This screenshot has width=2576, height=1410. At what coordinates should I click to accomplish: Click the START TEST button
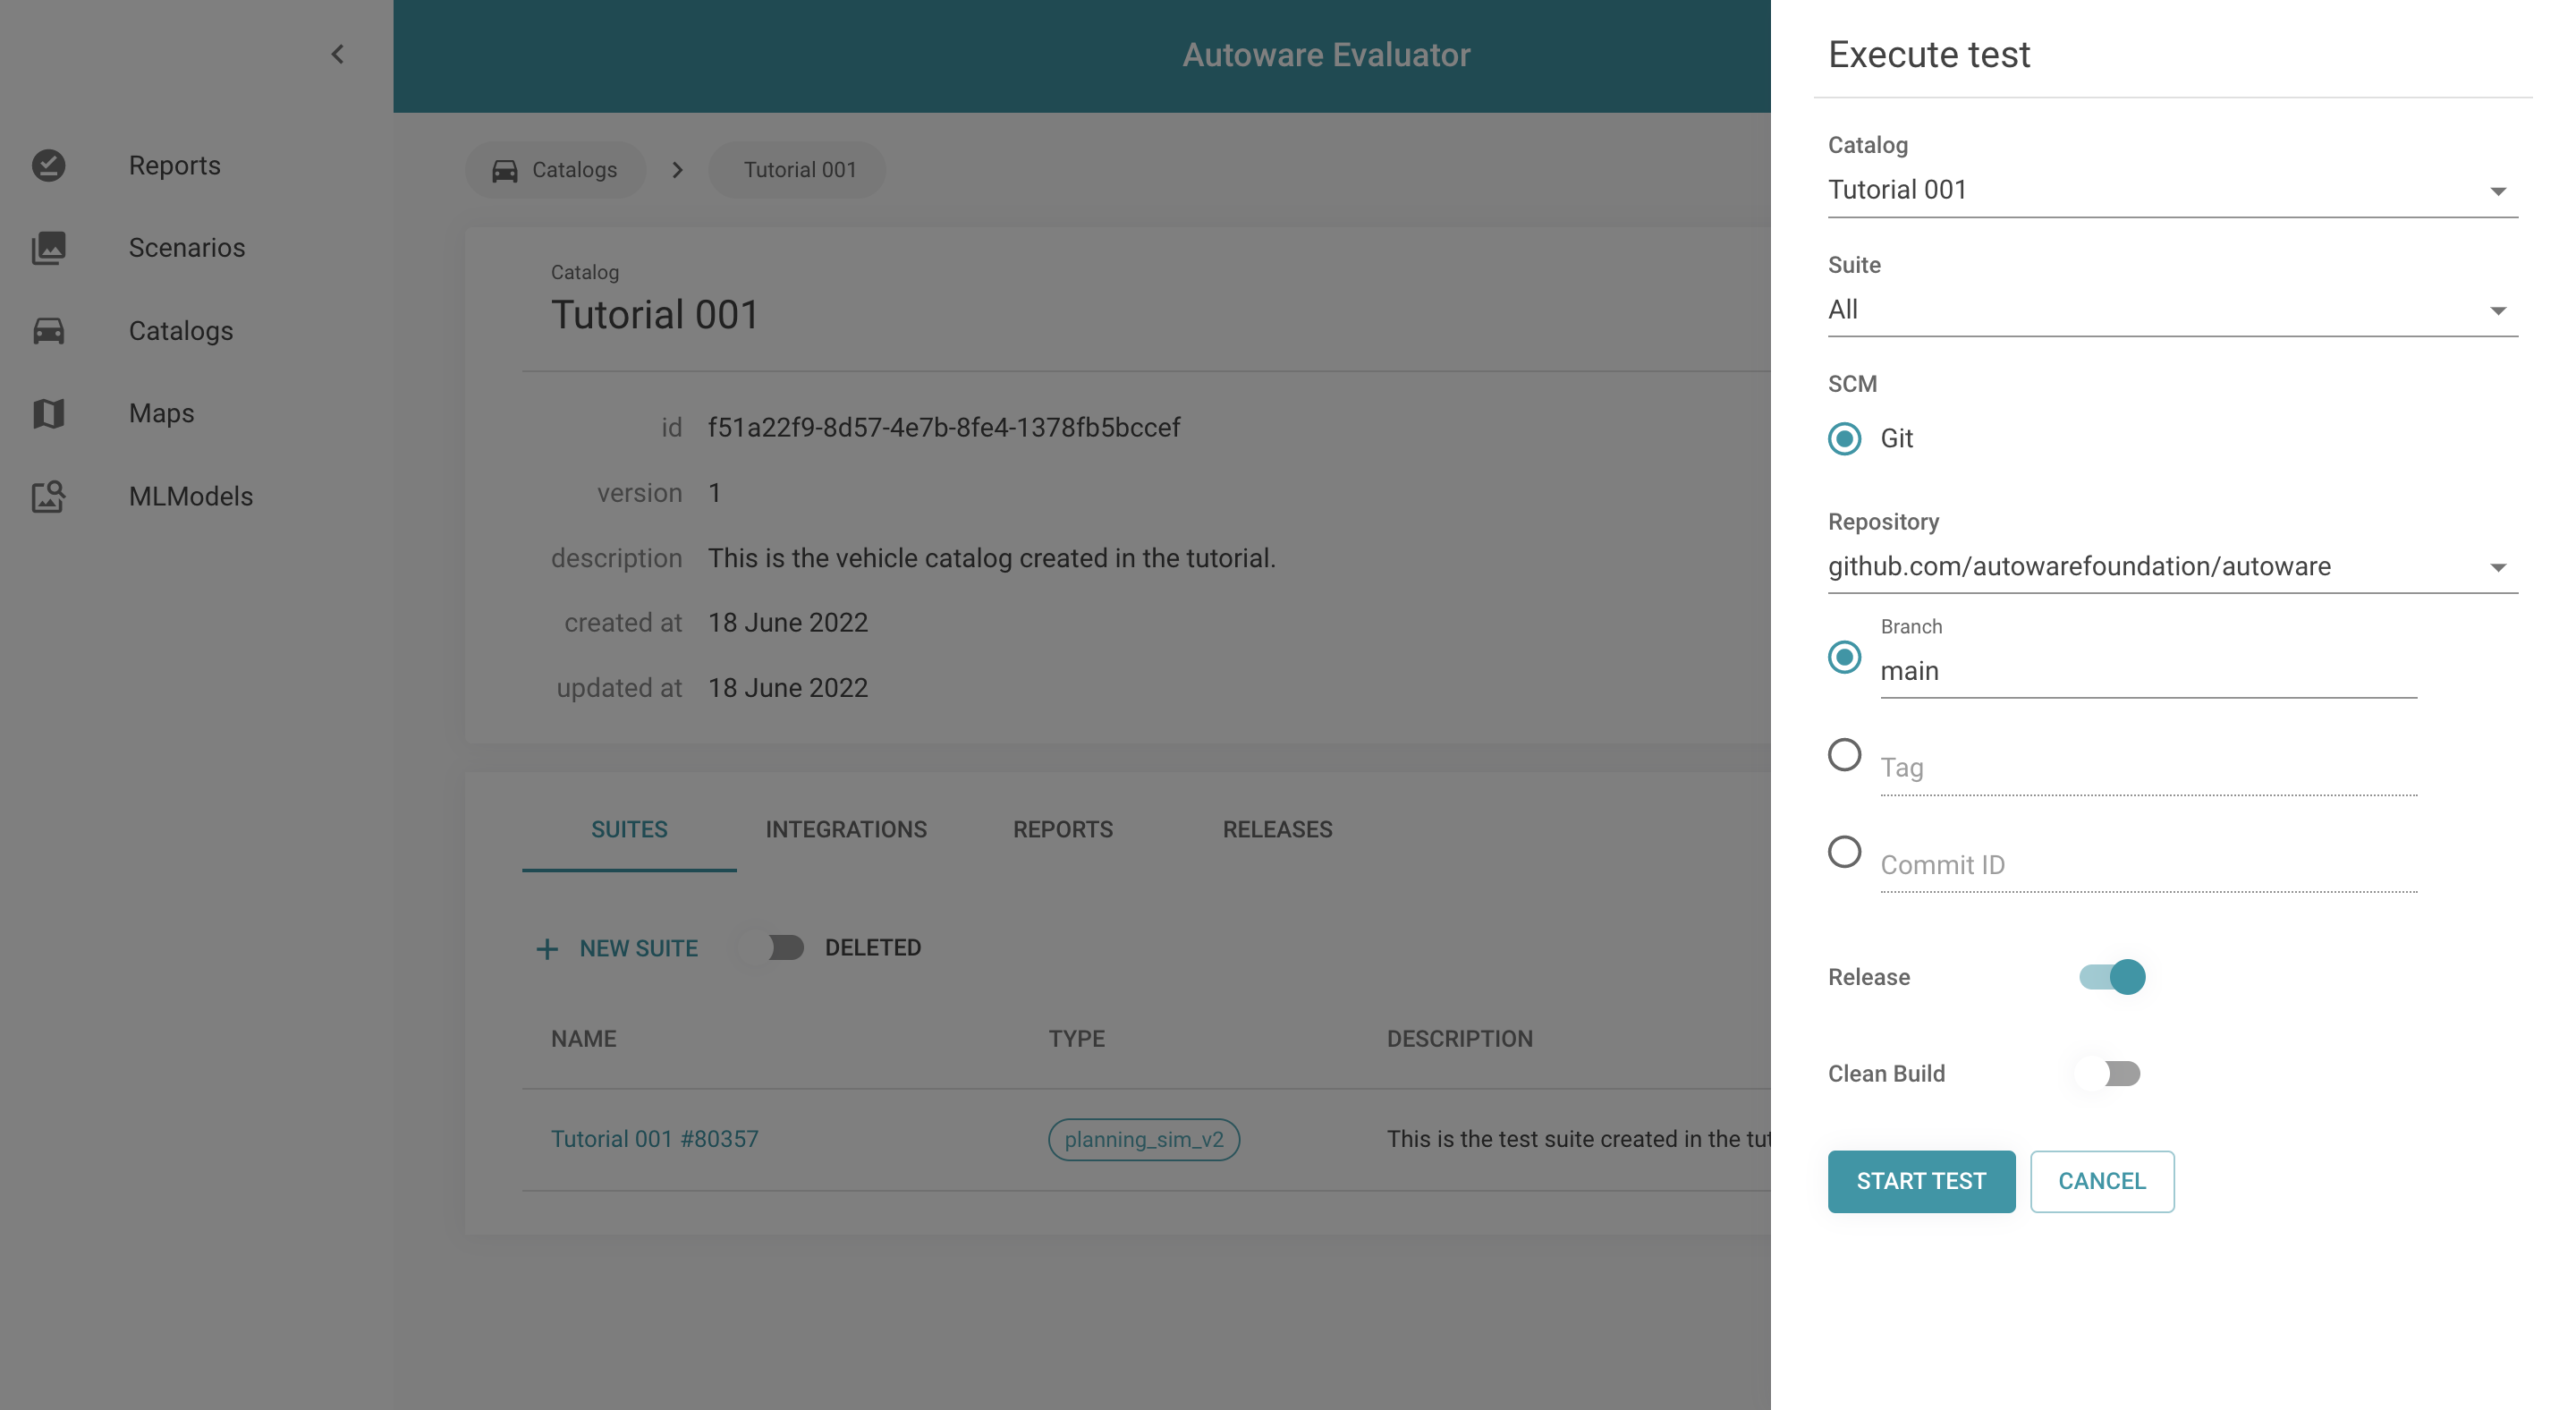(1921, 1181)
